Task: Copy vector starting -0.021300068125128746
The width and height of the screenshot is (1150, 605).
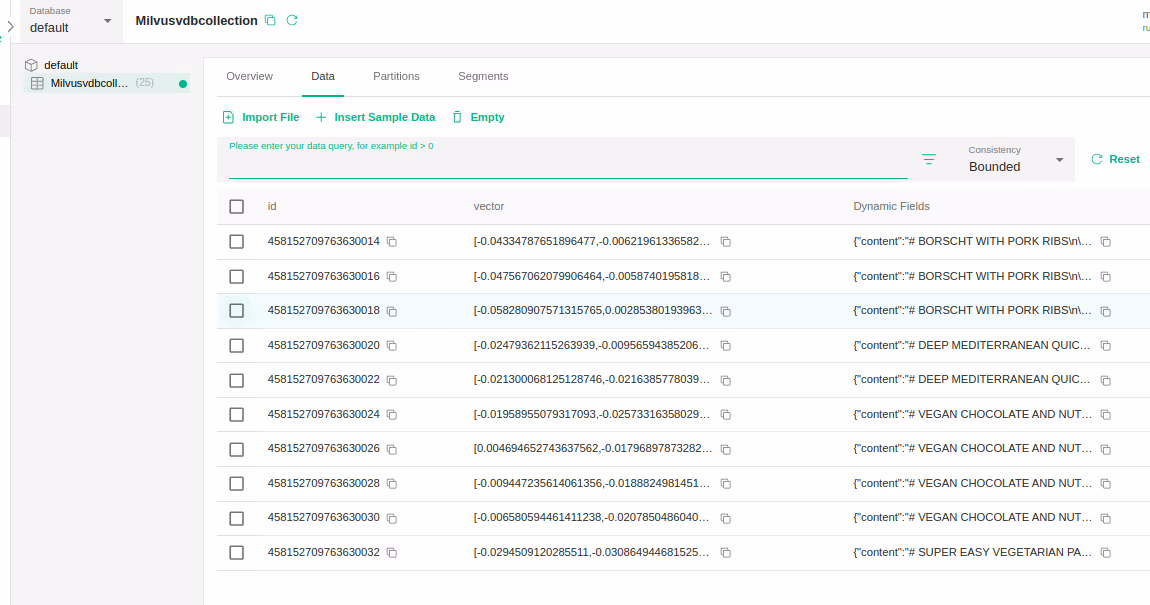Action: coord(725,381)
